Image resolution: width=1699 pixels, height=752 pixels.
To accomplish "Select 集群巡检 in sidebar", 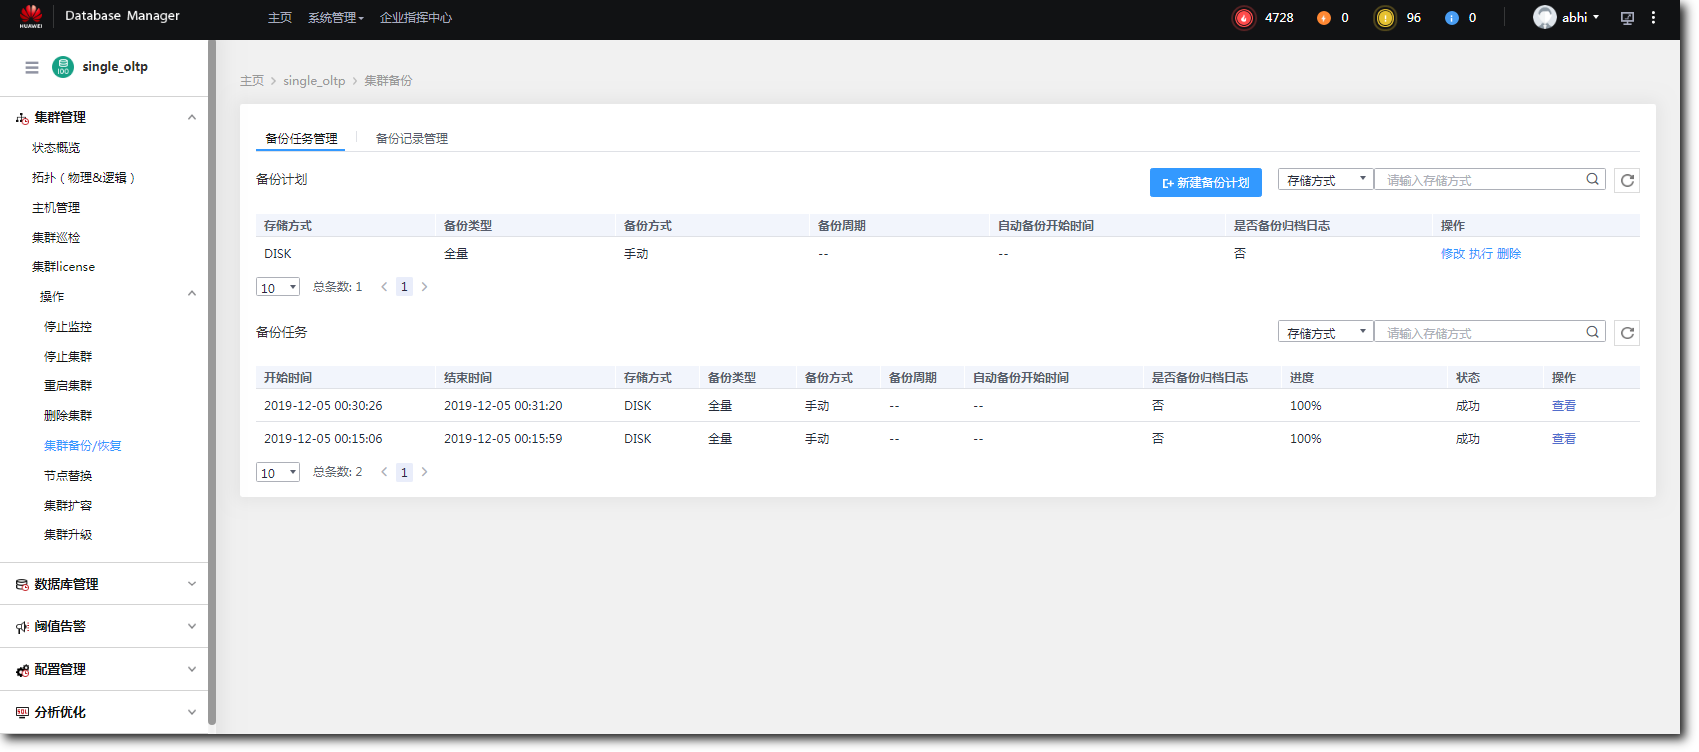I will (x=56, y=238).
